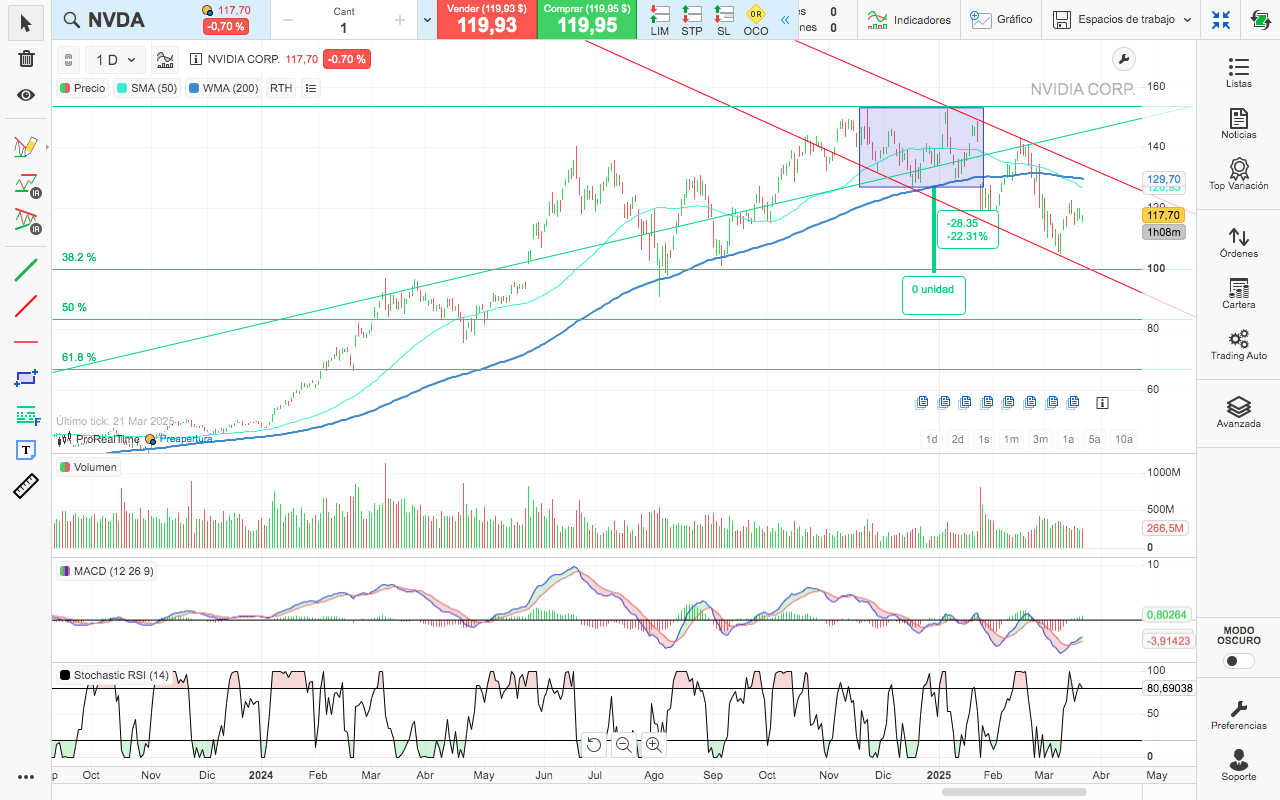Click the reset zoom undo icon
Viewport: 1280px width, 800px height.
[593, 744]
